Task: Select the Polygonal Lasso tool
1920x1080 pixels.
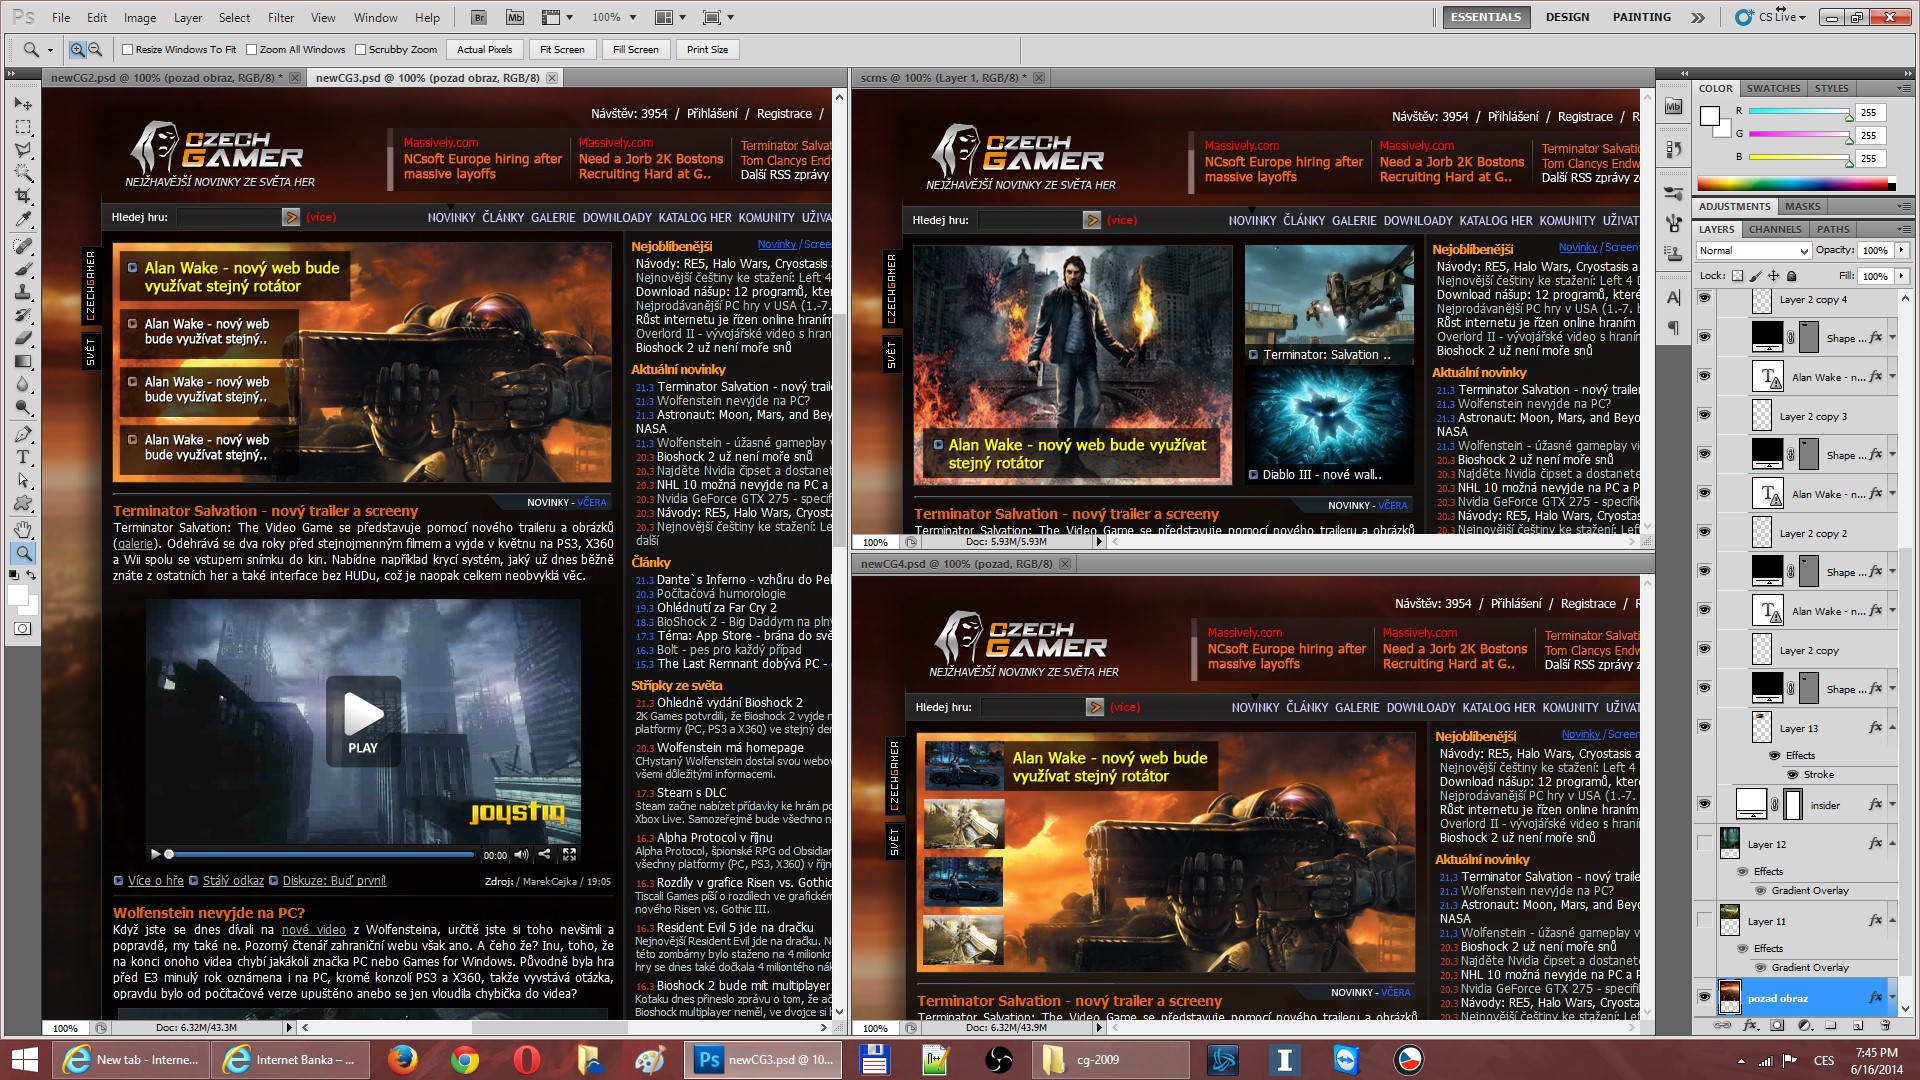Action: point(23,150)
